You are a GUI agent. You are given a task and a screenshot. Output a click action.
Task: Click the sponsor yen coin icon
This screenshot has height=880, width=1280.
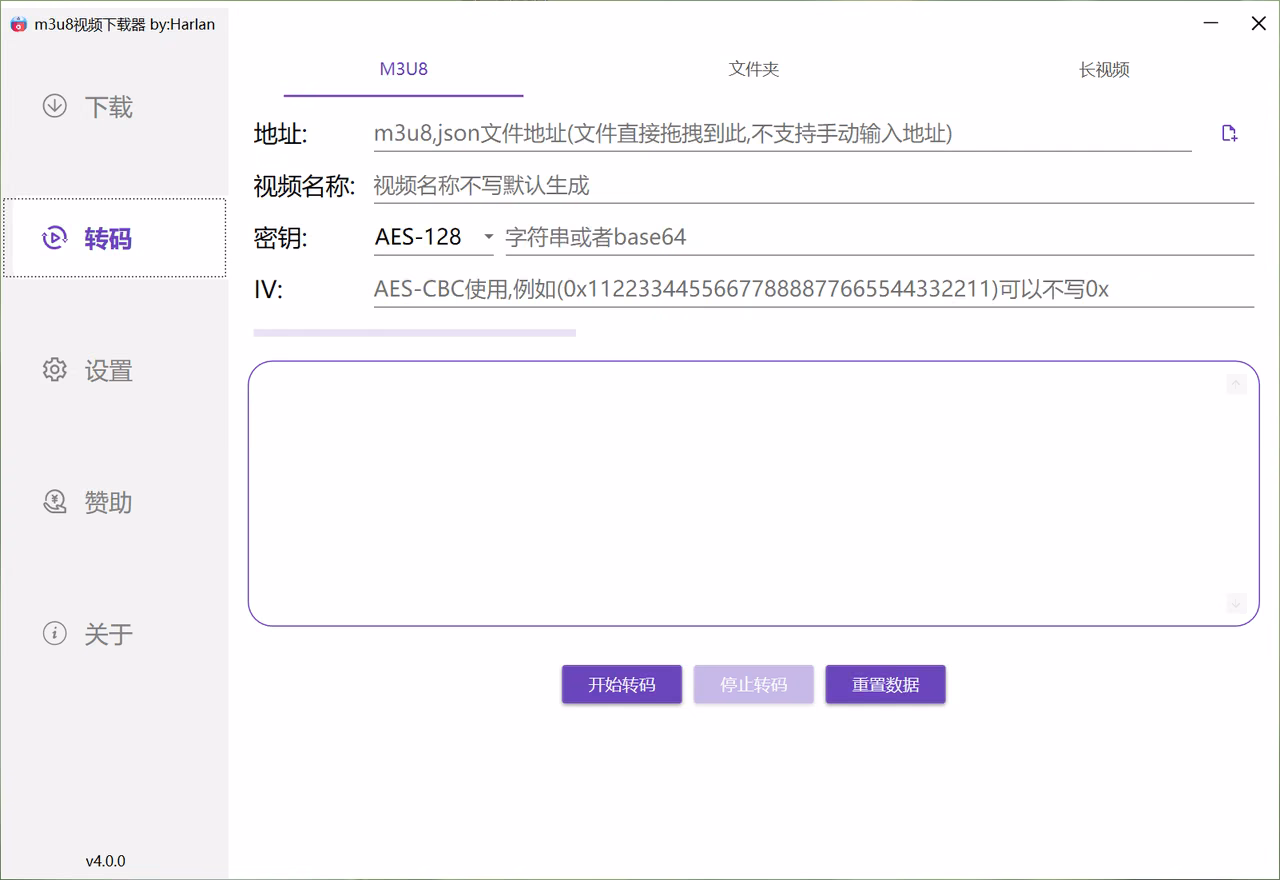(55, 501)
